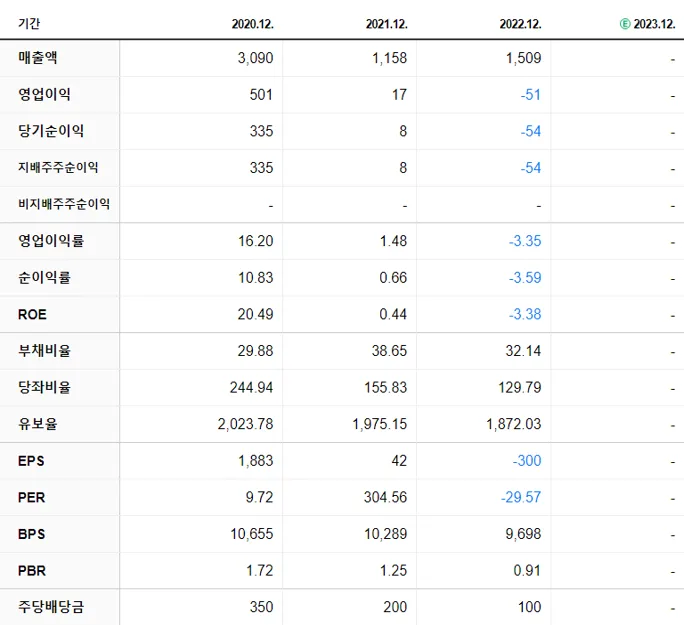Click the 비지배주주순이익 row label
Viewport: 684px width, 625px height.
pyautogui.click(x=64, y=204)
